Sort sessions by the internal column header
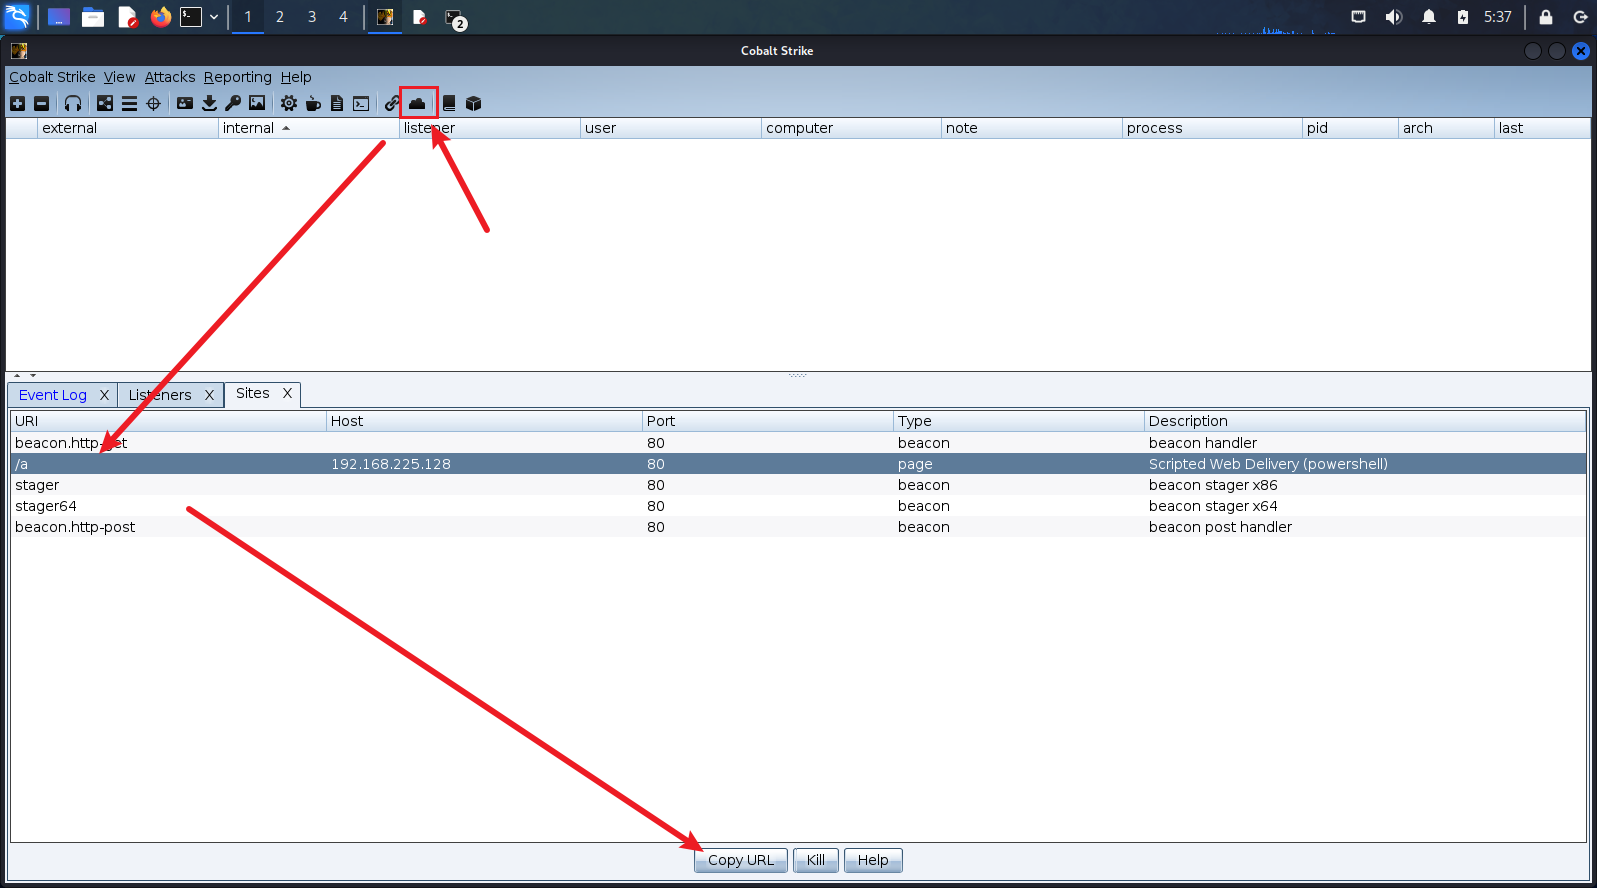The height and width of the screenshot is (888, 1597). coord(308,128)
